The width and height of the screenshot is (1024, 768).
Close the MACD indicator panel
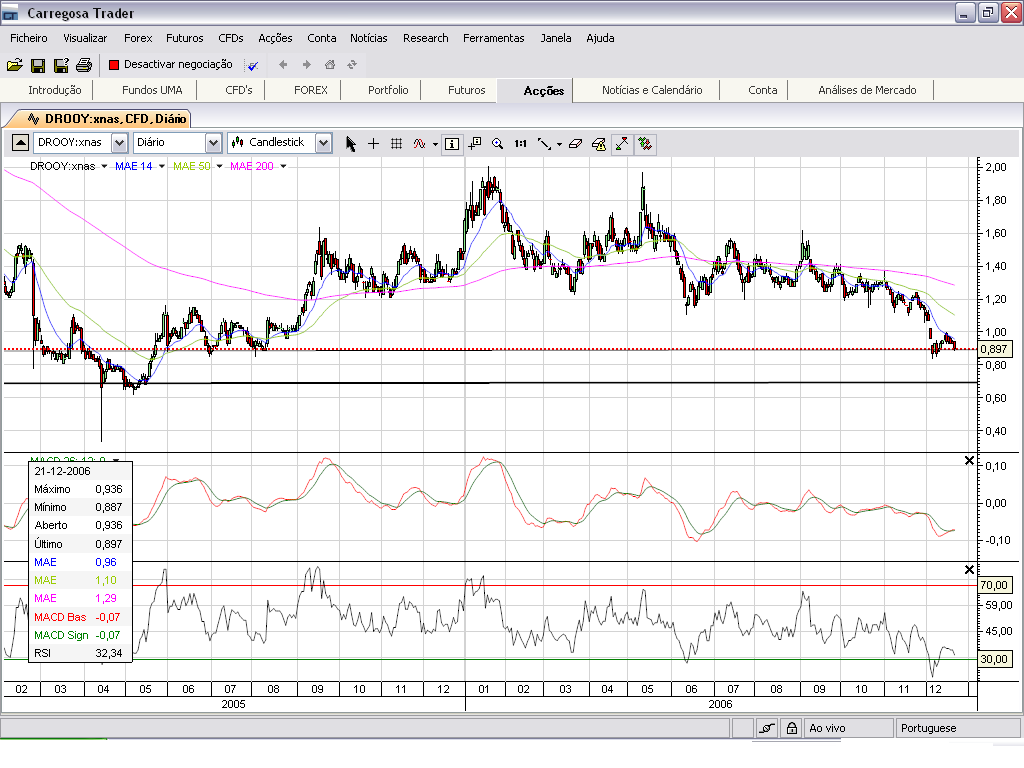tap(968, 460)
